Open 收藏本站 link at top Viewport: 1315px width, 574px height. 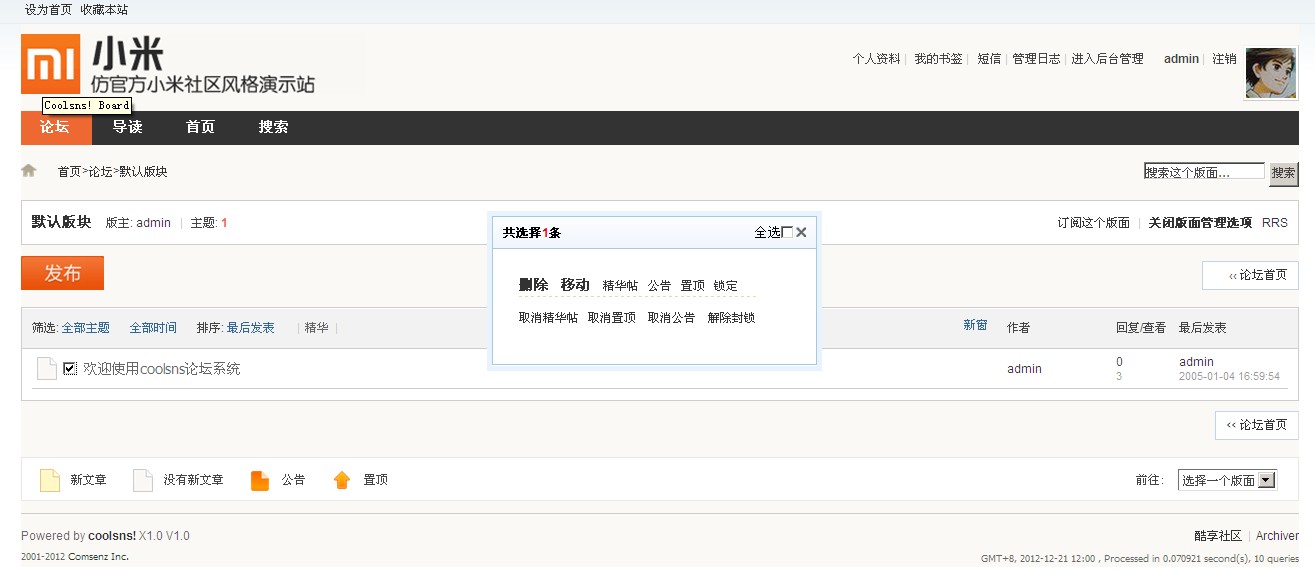pos(104,9)
